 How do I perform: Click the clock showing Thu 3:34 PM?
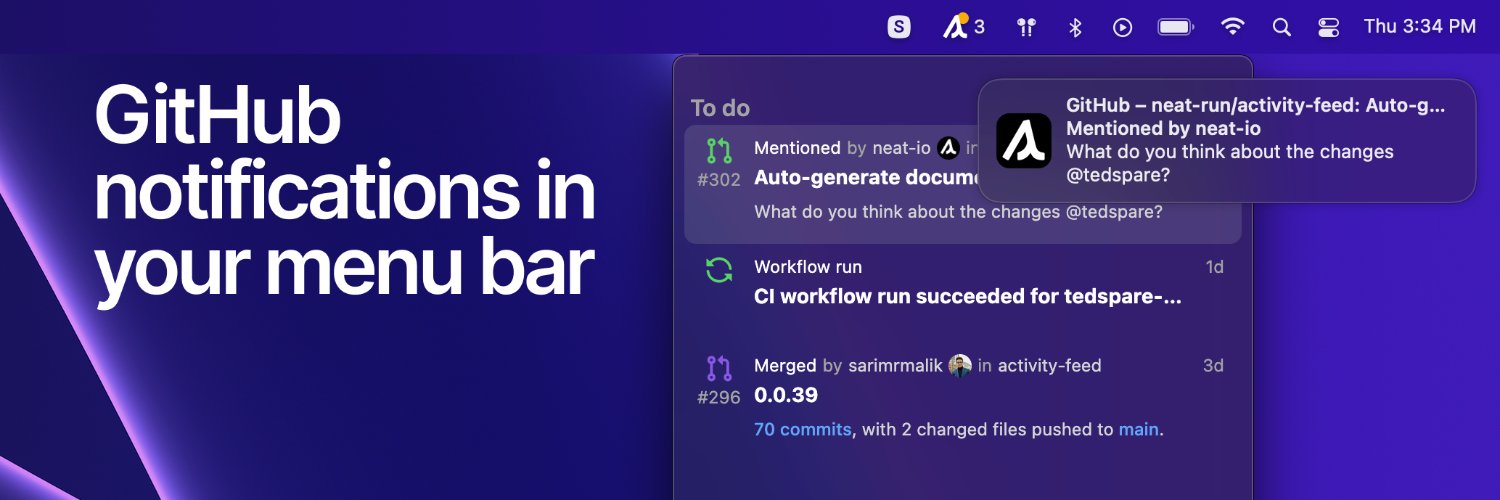[1420, 27]
